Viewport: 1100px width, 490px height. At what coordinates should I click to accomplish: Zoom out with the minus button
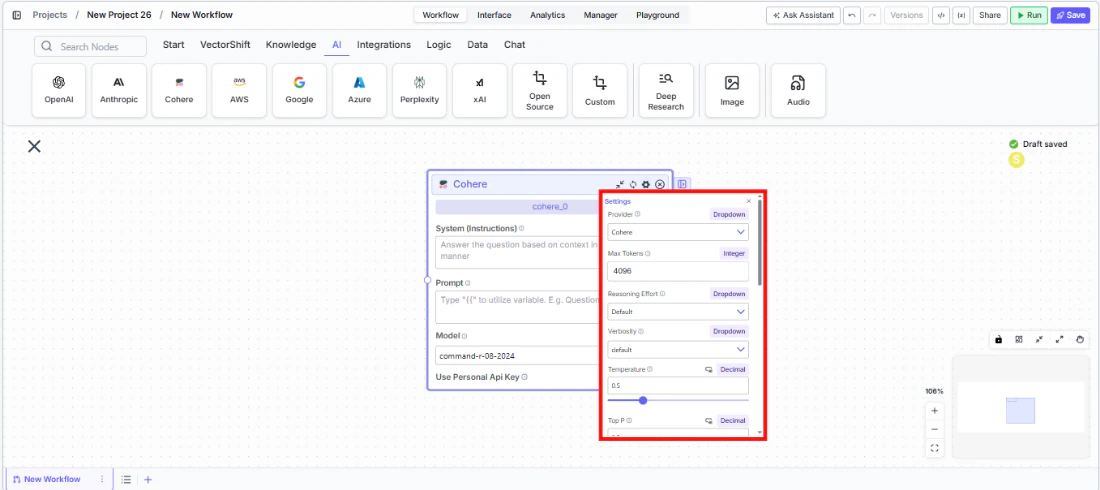934,429
